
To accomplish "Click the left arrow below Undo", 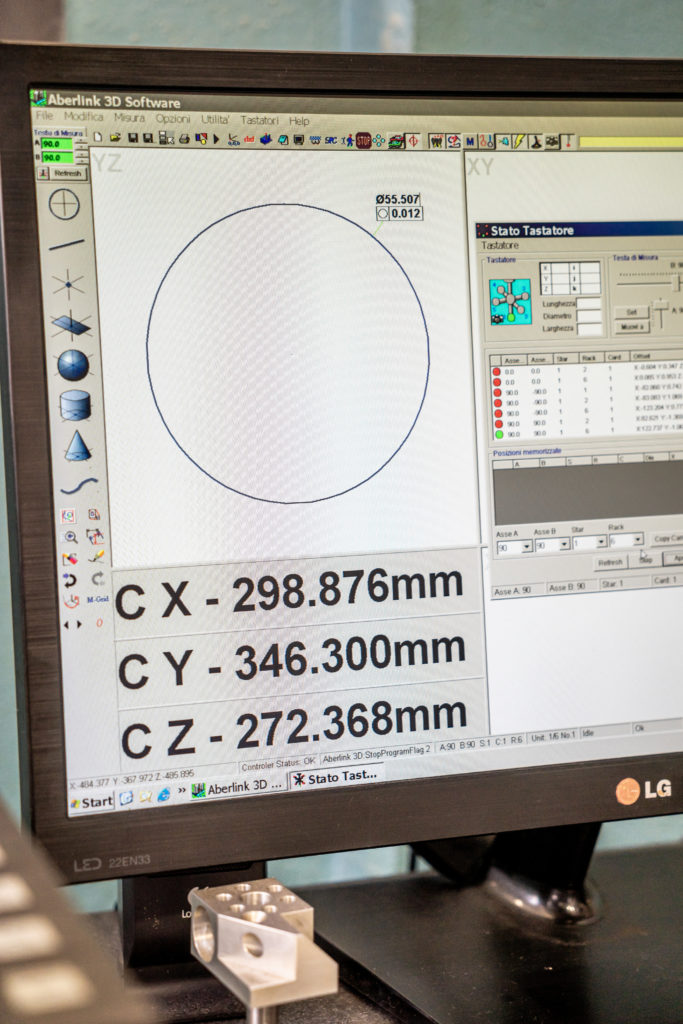I will (65, 625).
